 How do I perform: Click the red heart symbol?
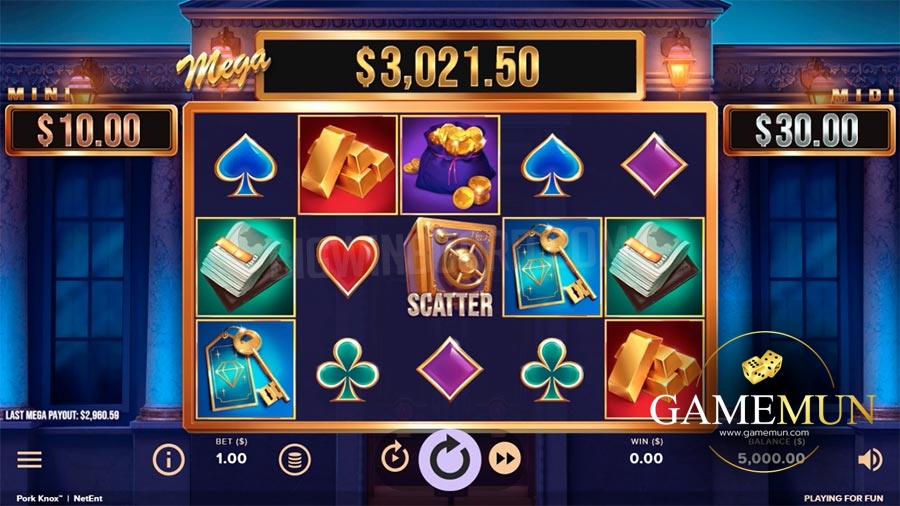click(348, 265)
